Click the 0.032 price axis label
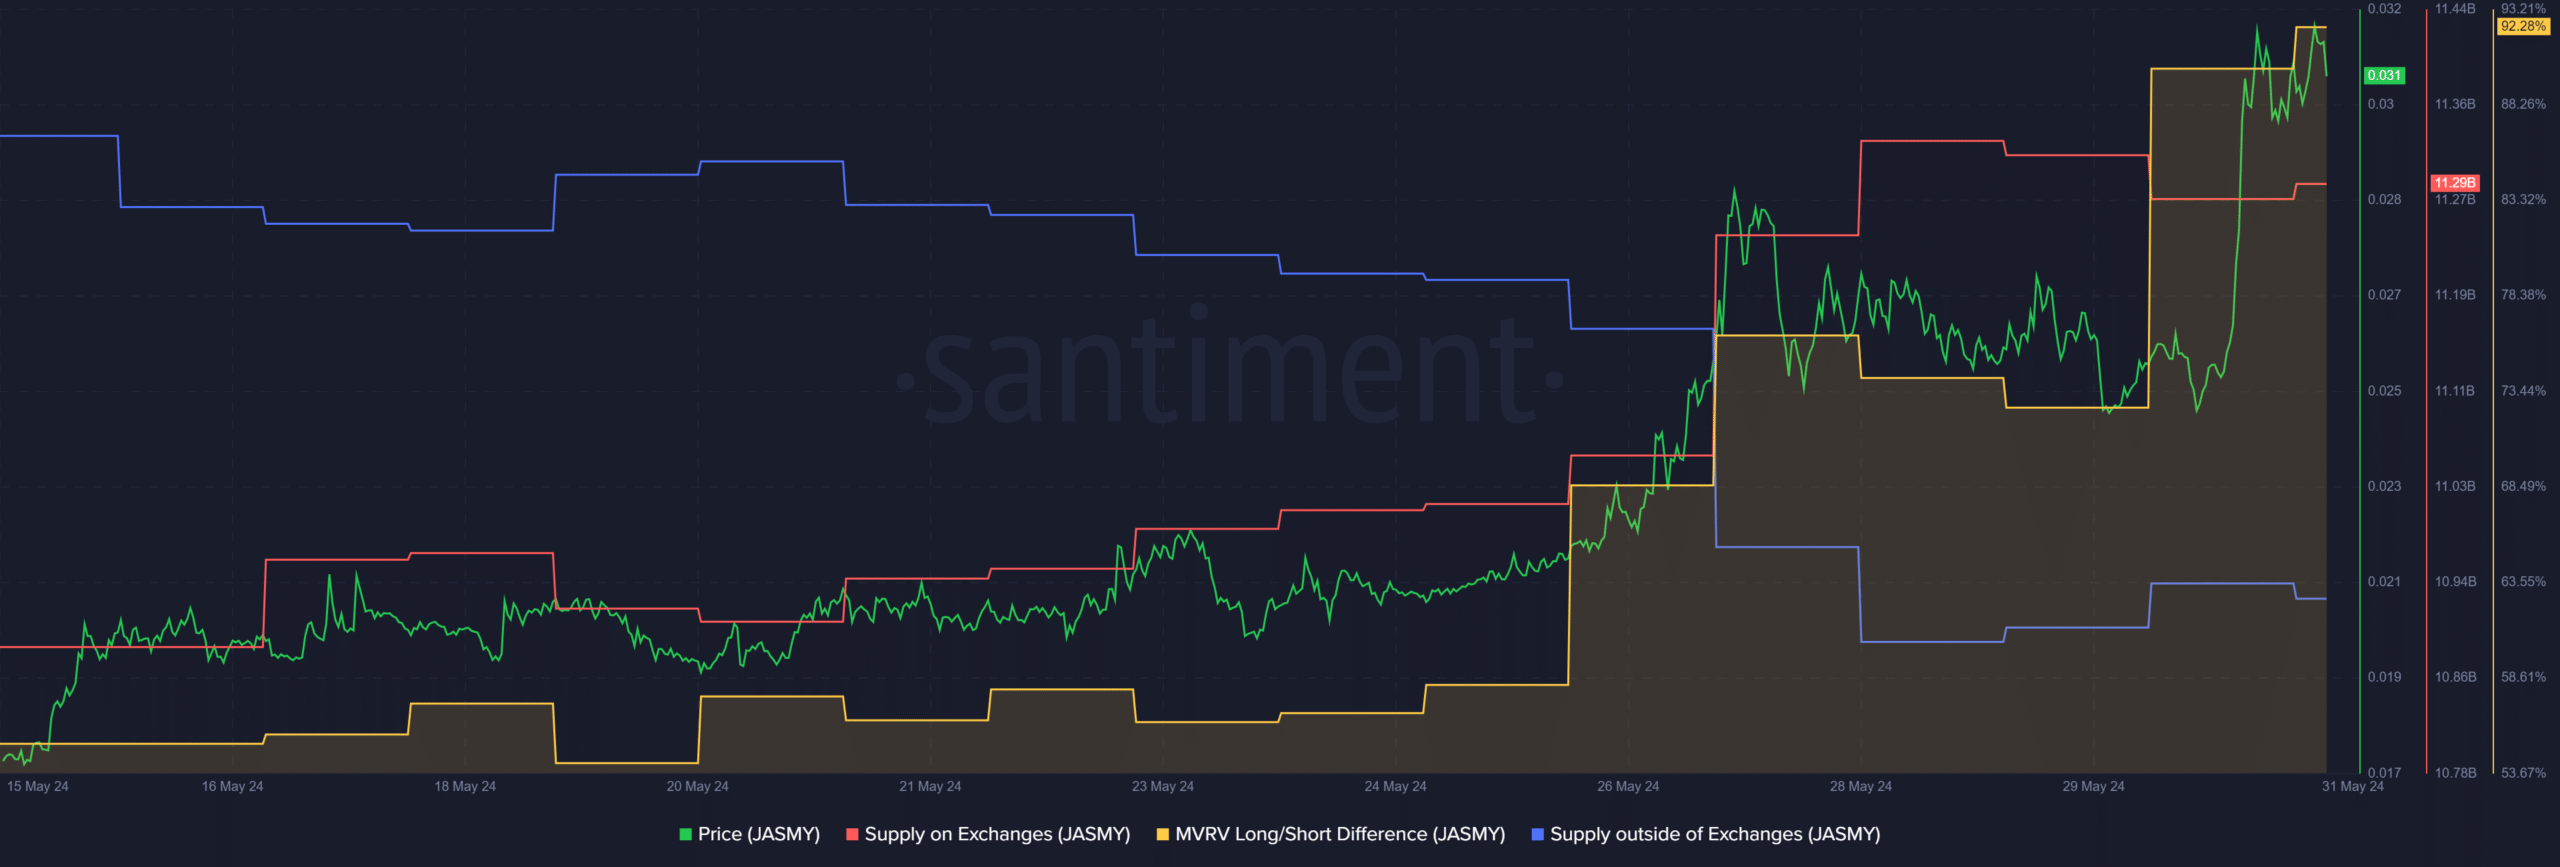Screen dimensions: 2560x867 [x=2384, y=9]
